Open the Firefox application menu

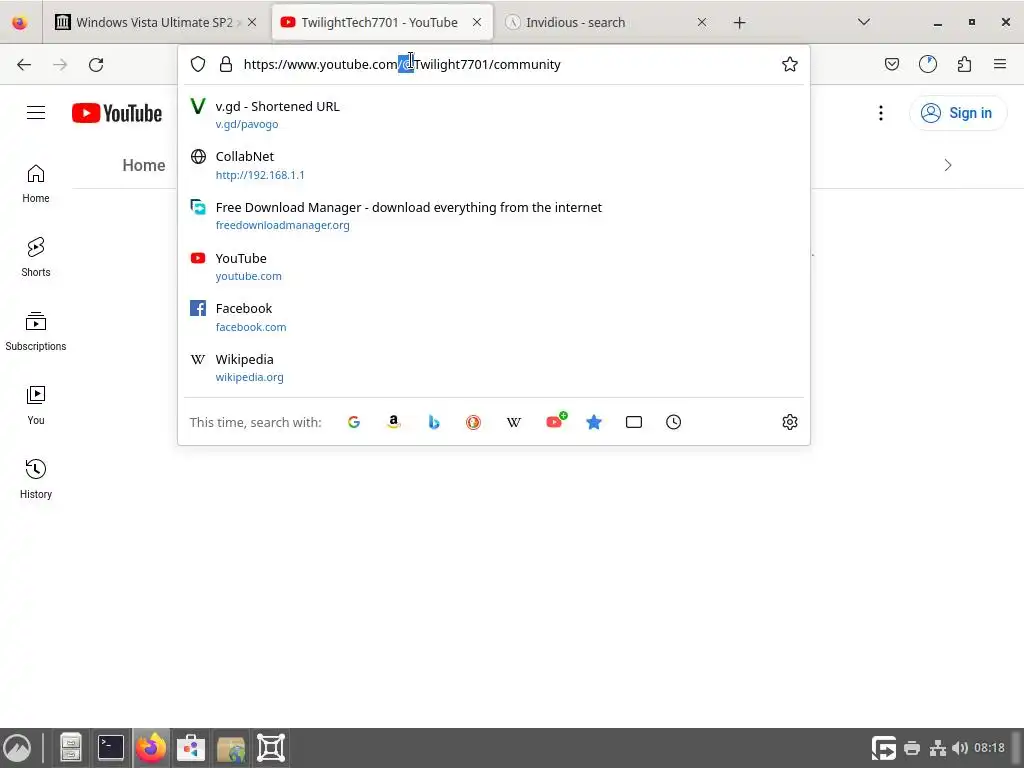tap(1000, 64)
